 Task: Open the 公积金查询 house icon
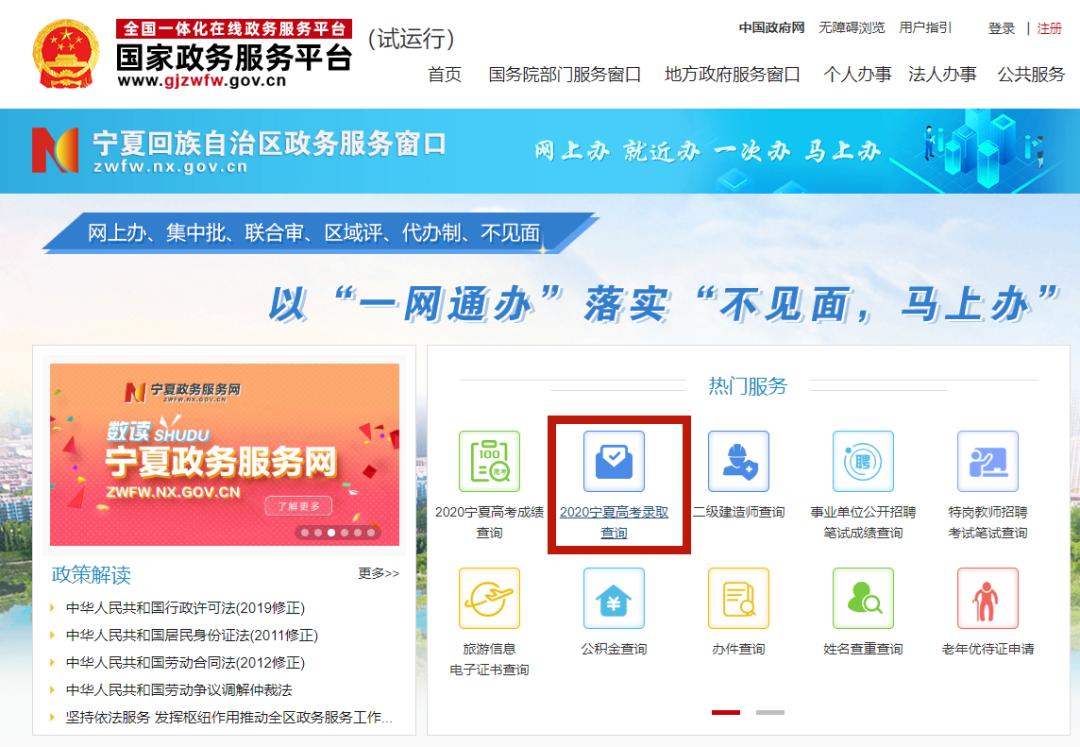click(614, 598)
